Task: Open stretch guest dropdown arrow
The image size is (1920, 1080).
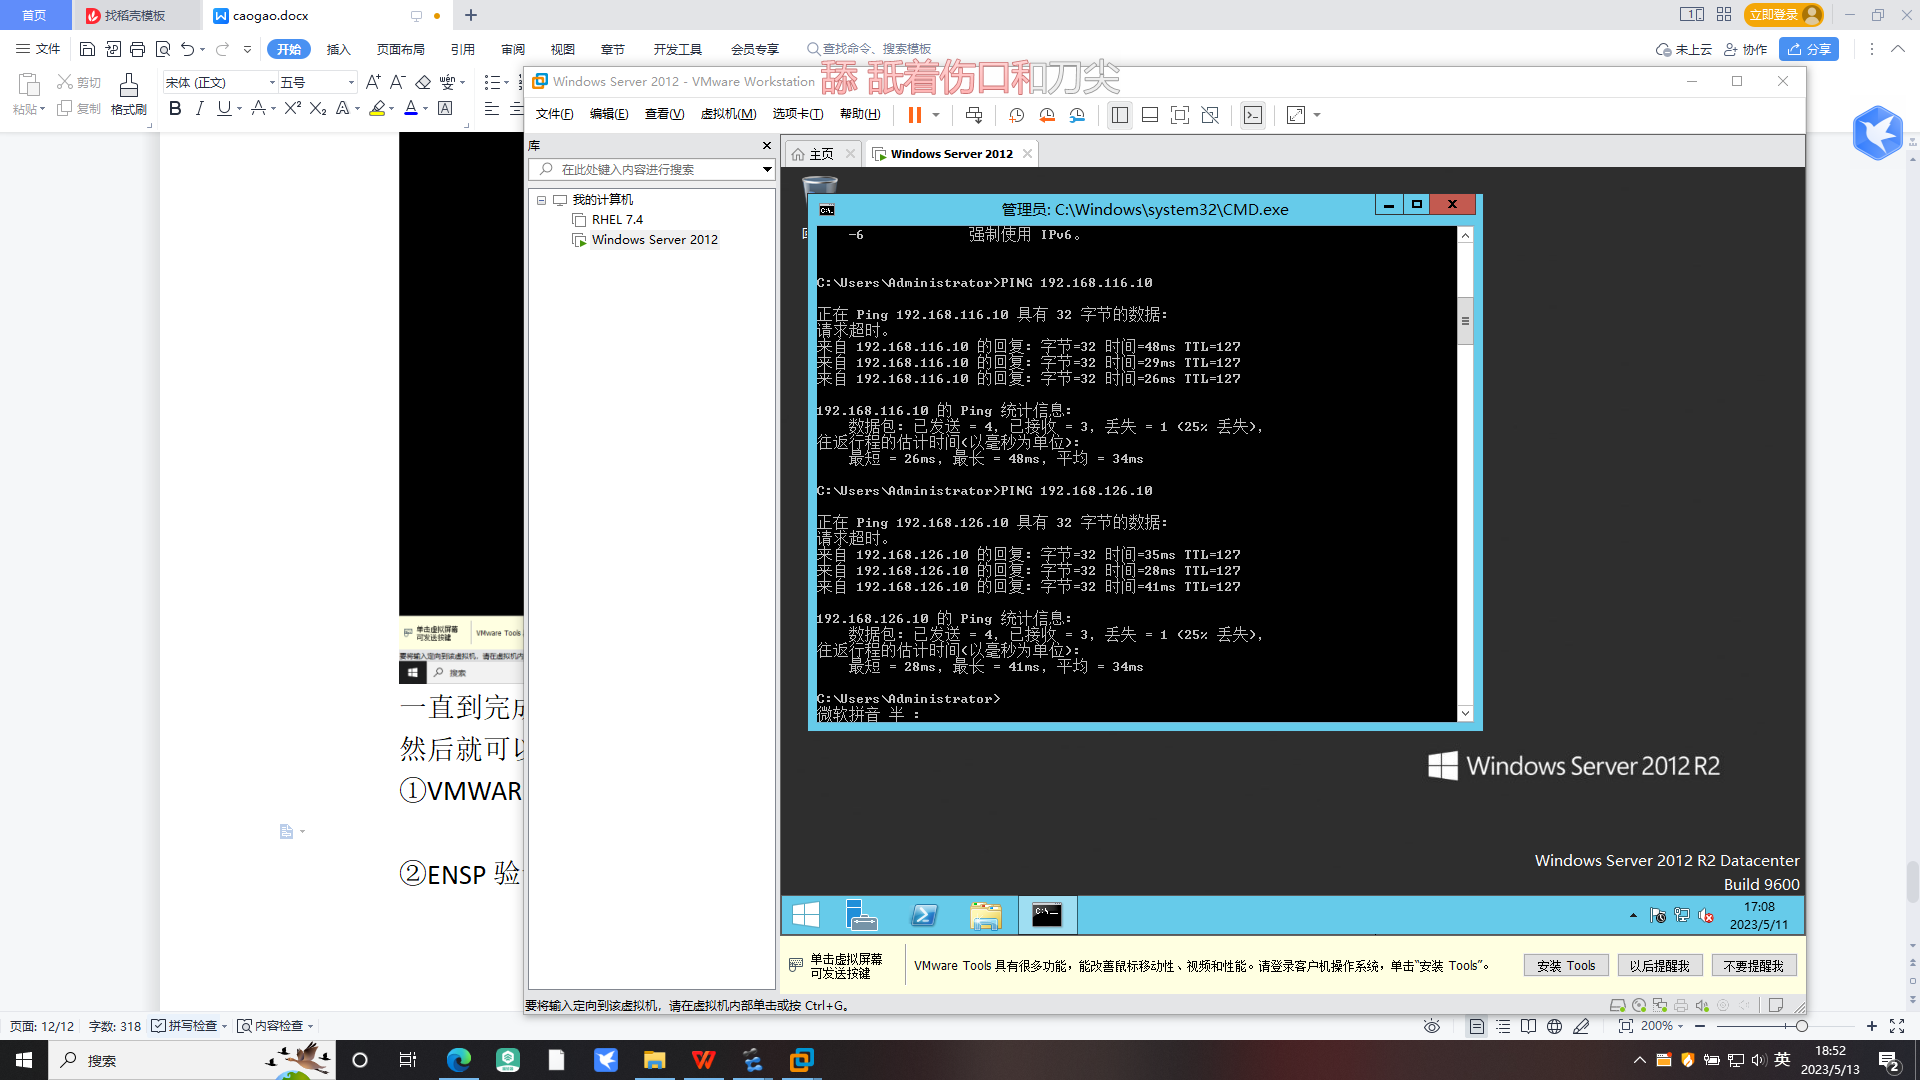Action: [x=1317, y=115]
